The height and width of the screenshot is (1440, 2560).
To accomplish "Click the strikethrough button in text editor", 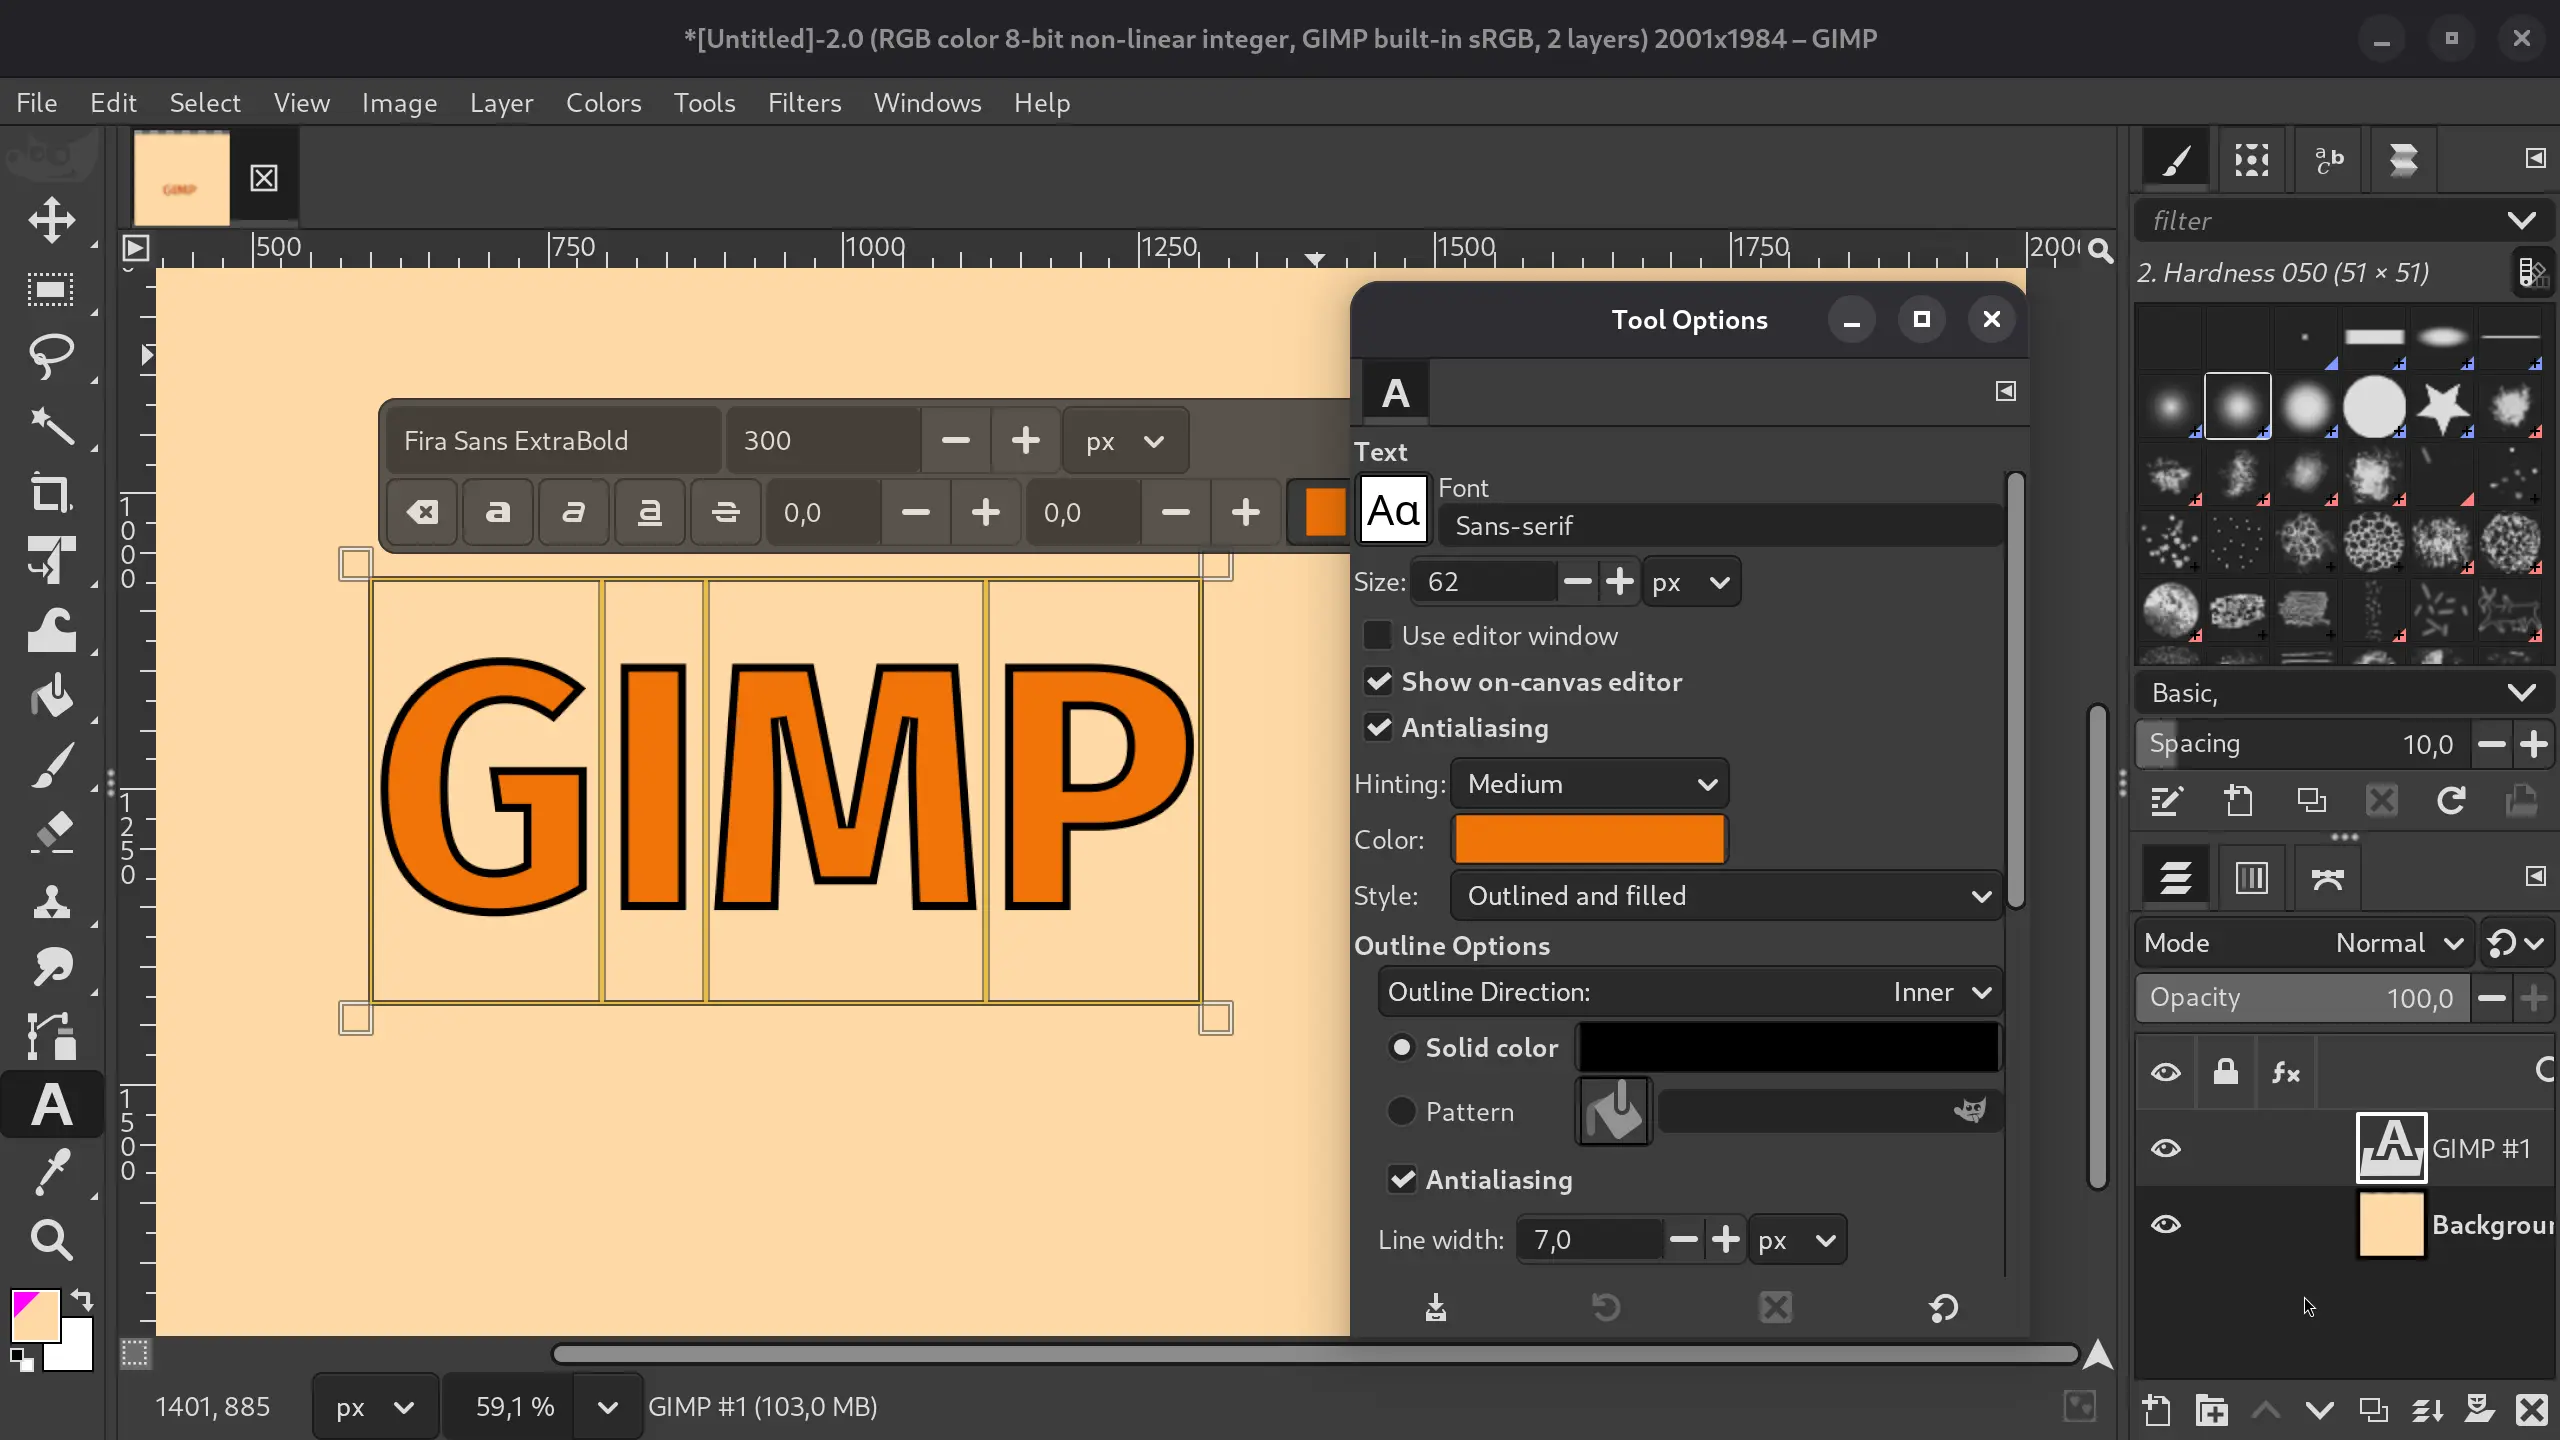I will click(725, 513).
